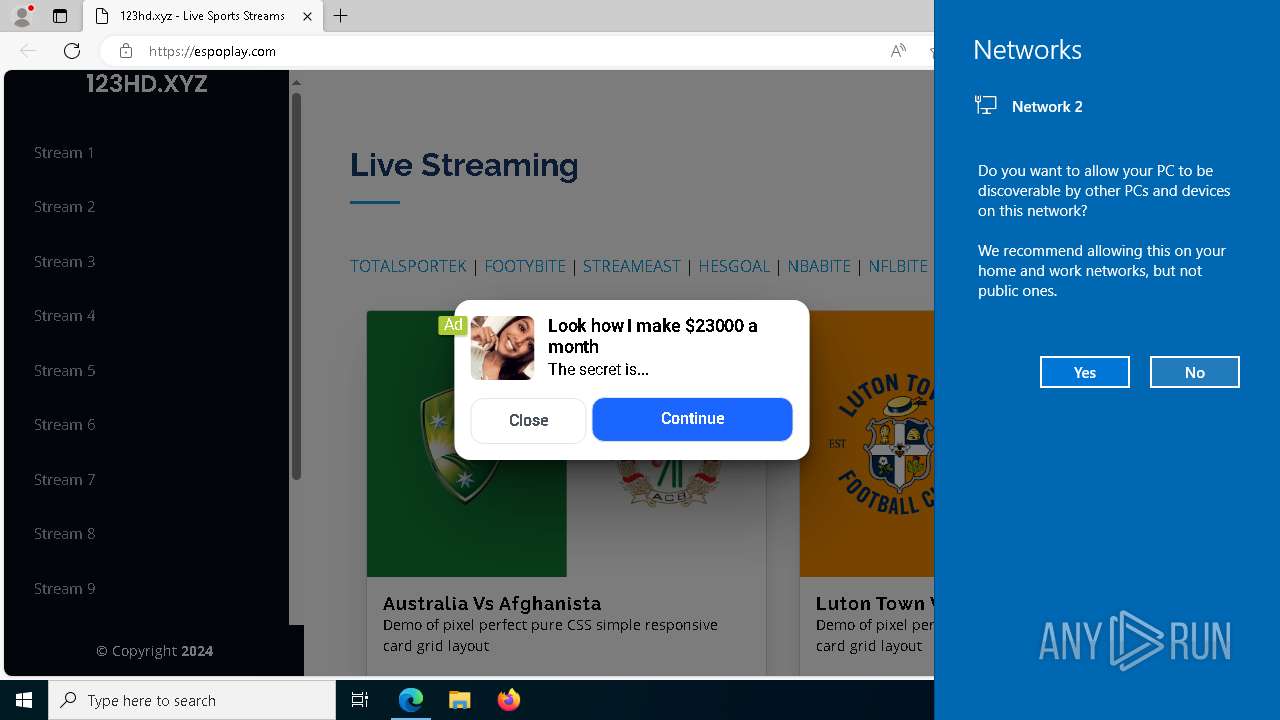Open Stream 5 in the sidebar

[64, 371]
